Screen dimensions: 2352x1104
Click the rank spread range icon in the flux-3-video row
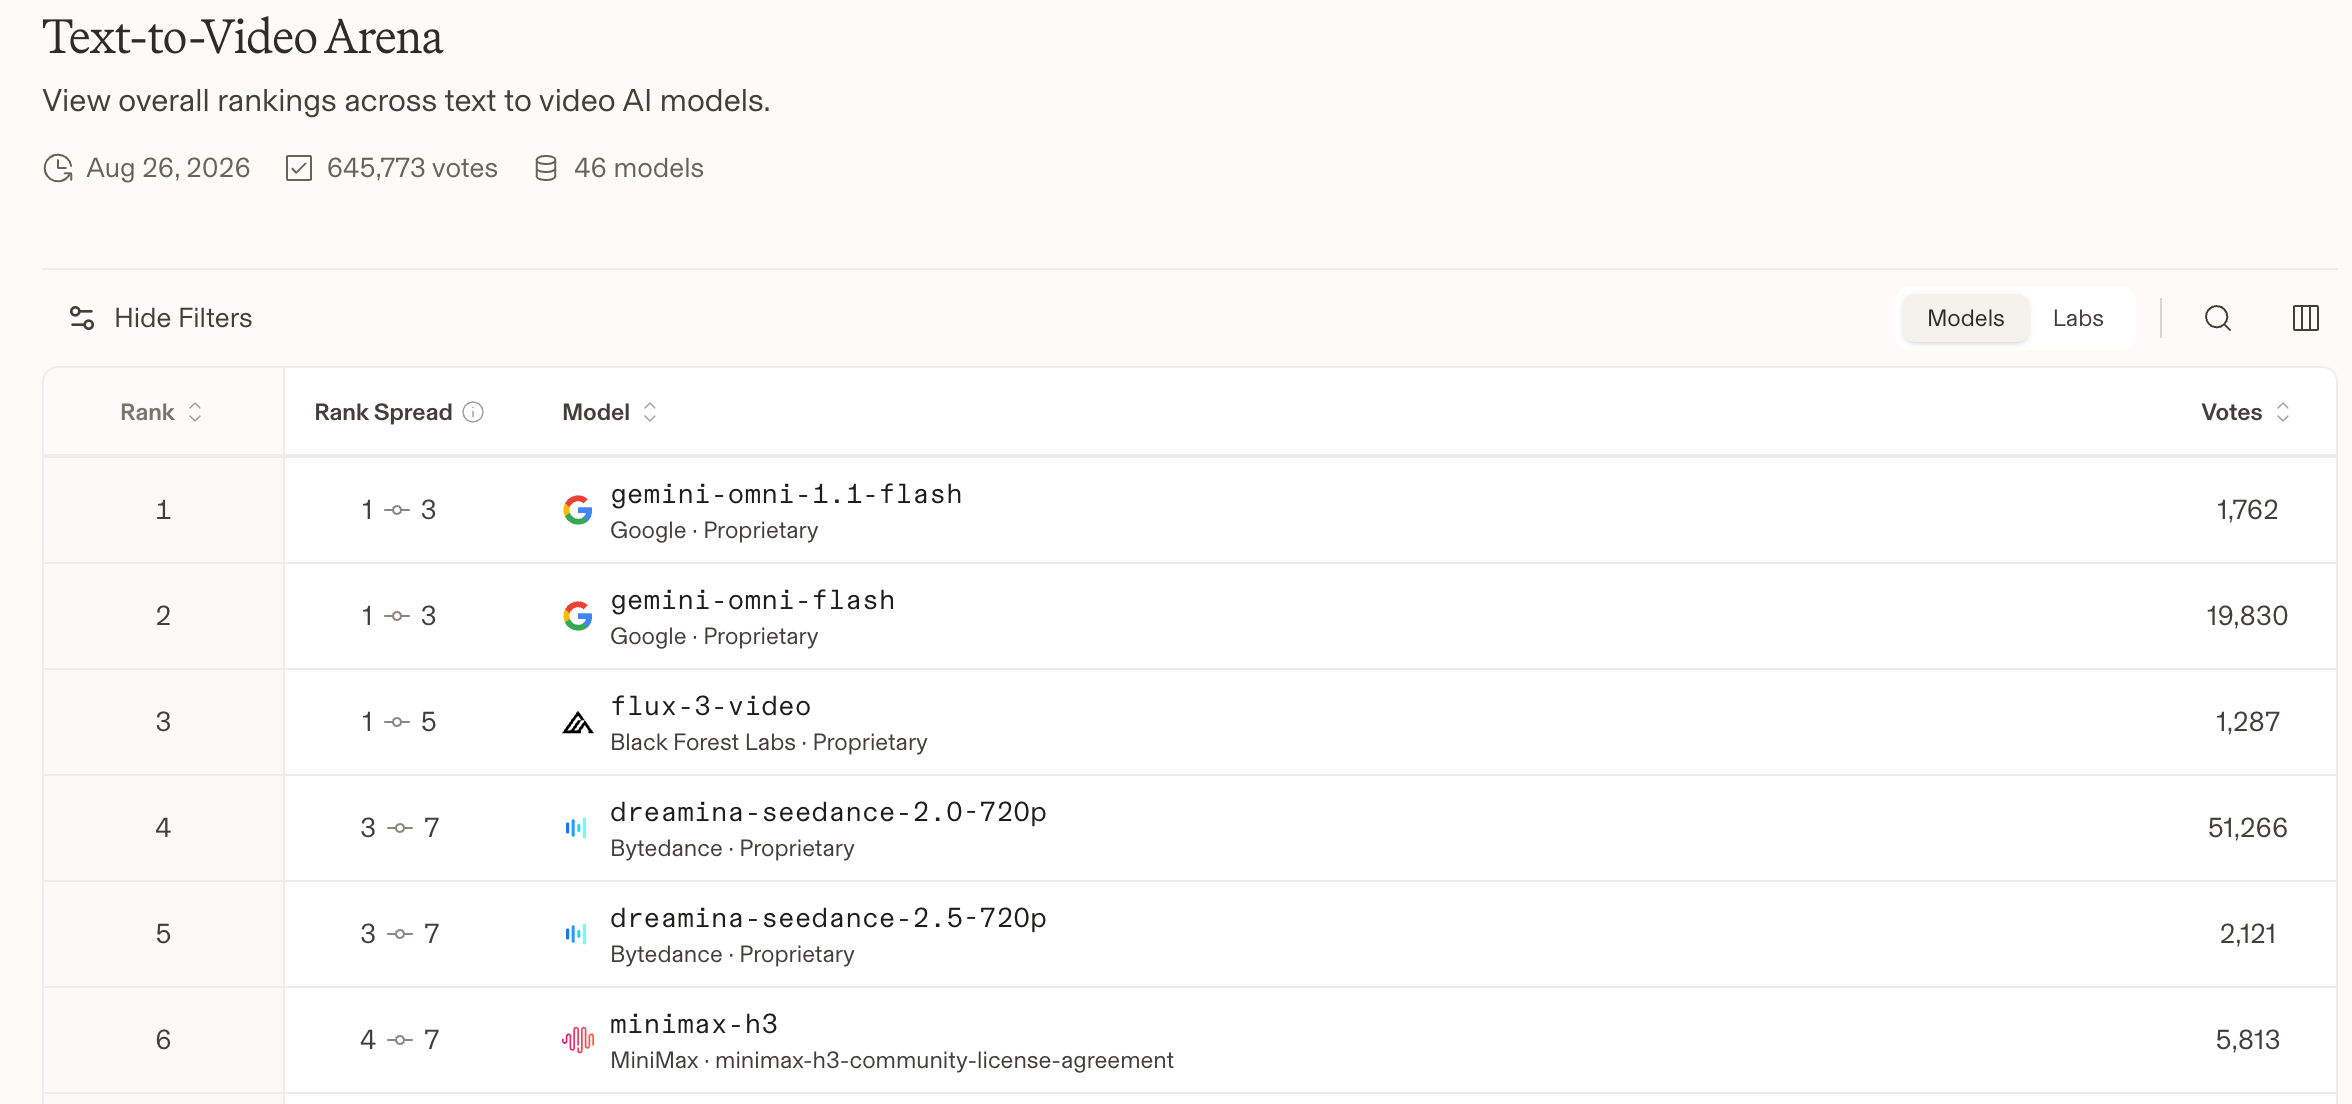pyautogui.click(x=398, y=722)
